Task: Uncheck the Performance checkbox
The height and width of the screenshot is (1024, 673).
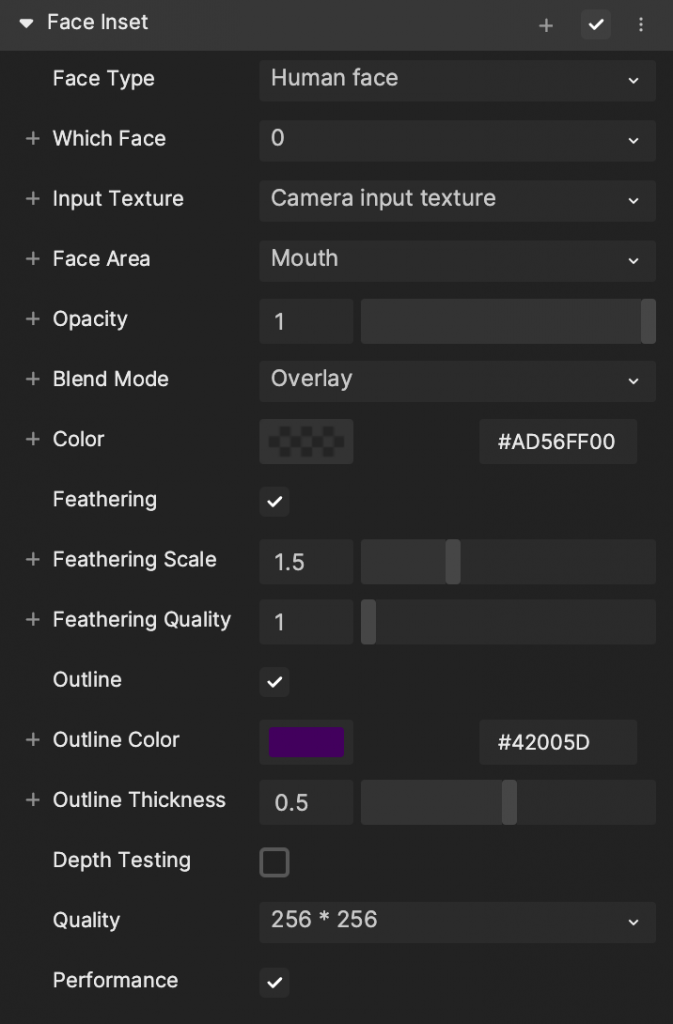Action: coord(274,982)
